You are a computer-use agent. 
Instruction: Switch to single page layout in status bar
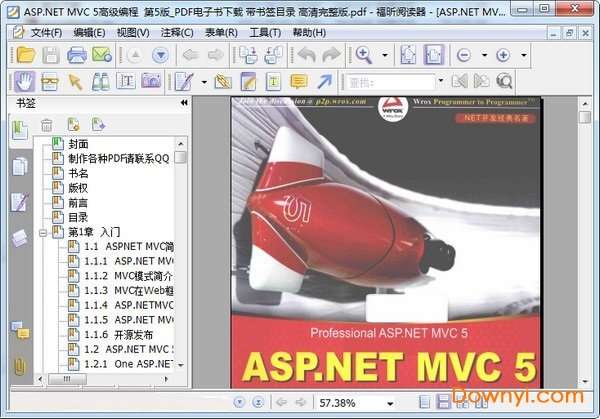point(424,402)
